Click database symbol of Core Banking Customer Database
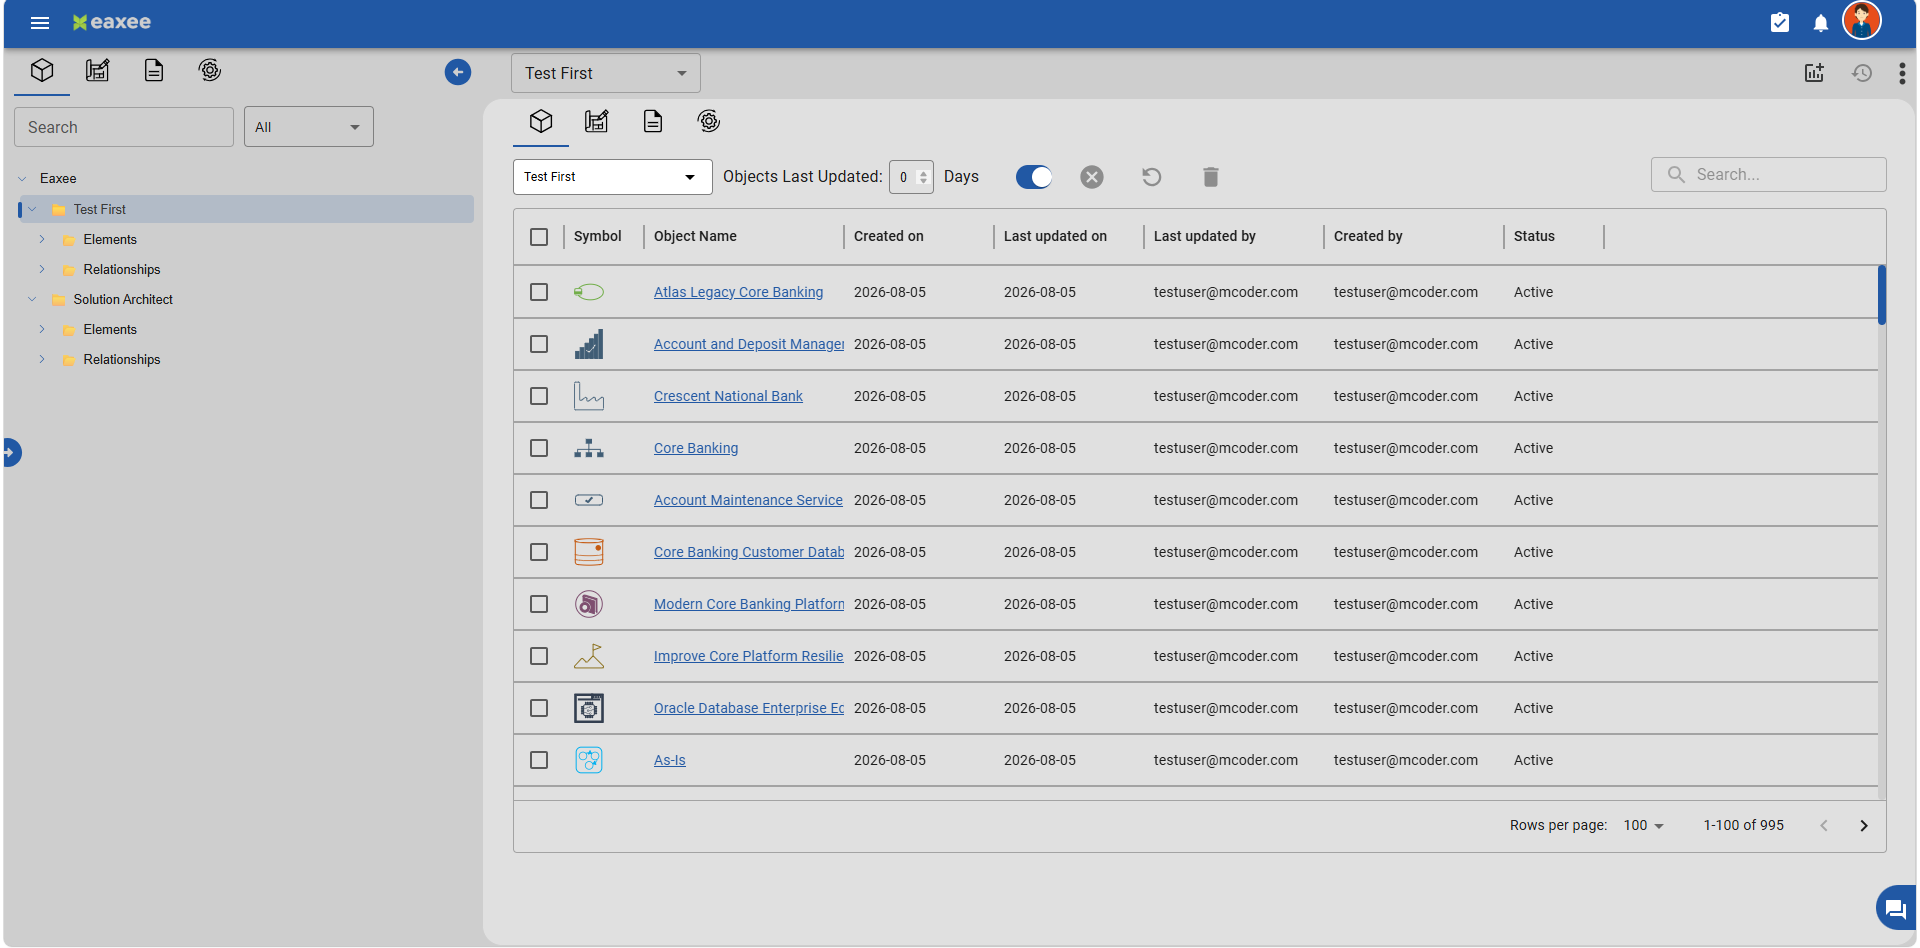The width and height of the screenshot is (1920, 948). (x=589, y=552)
